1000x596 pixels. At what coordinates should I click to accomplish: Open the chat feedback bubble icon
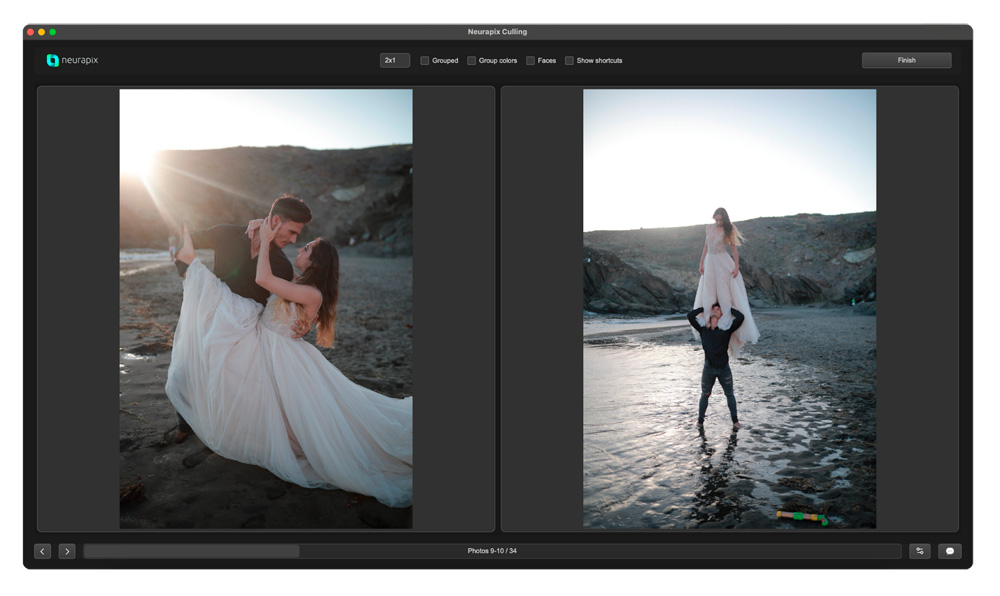pyautogui.click(x=949, y=551)
